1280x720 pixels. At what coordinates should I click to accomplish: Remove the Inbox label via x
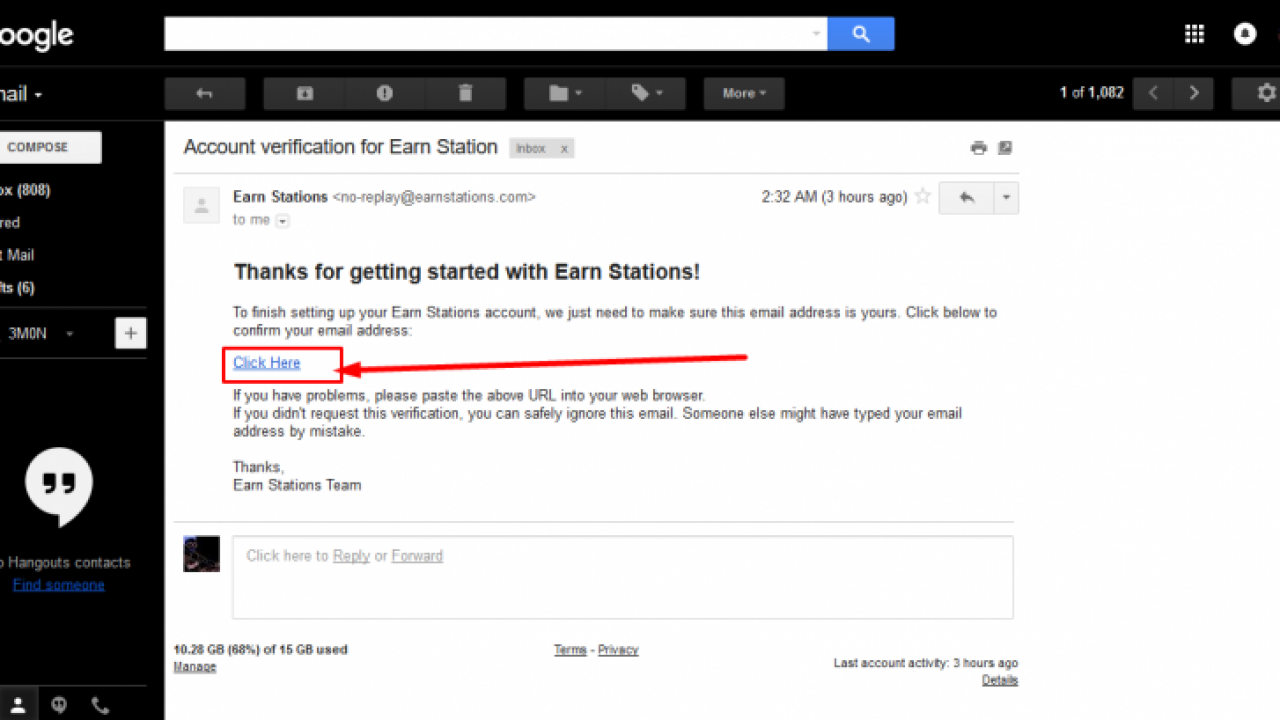click(x=563, y=149)
